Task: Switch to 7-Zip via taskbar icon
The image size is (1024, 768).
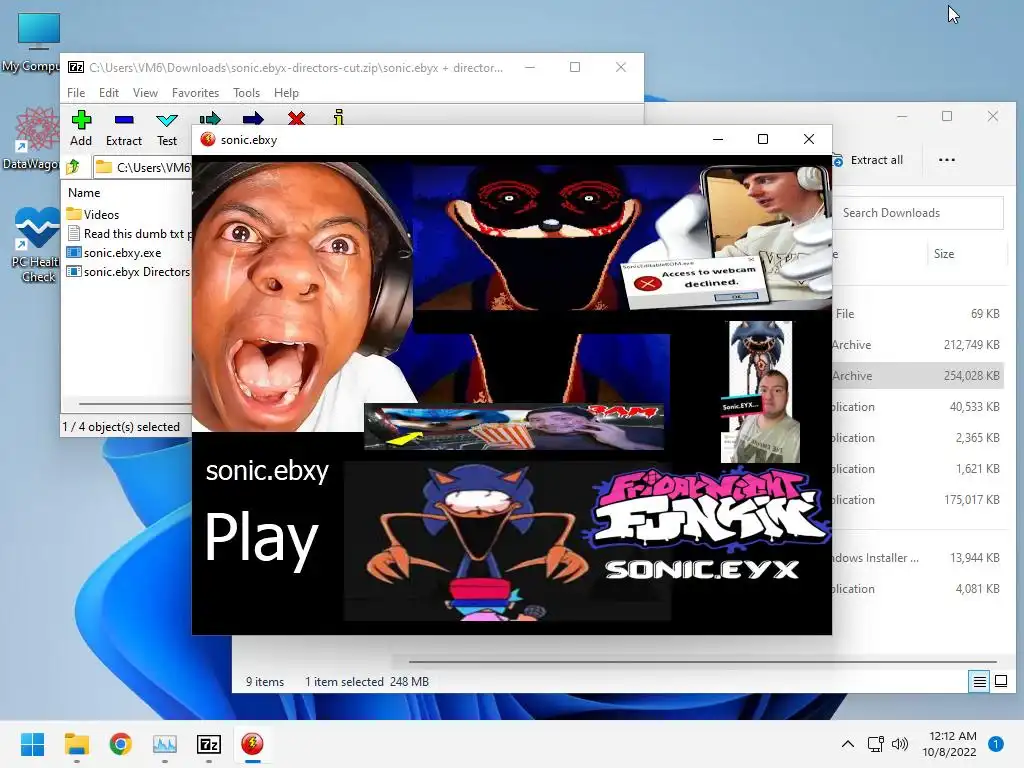Action: pyautogui.click(x=208, y=744)
